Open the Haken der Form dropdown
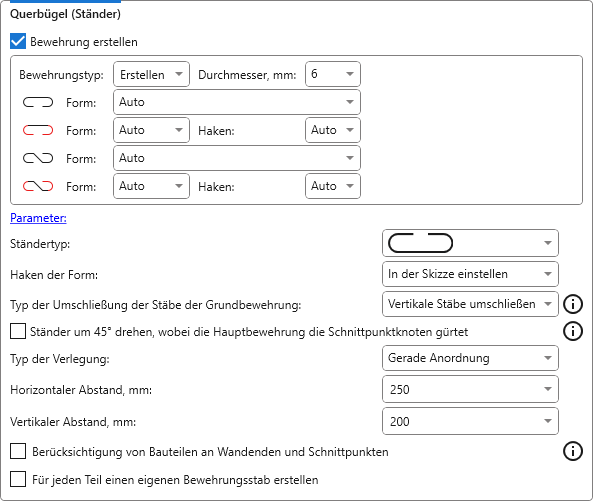Image resolution: width=593 pixels, height=501 pixels. pos(470,274)
